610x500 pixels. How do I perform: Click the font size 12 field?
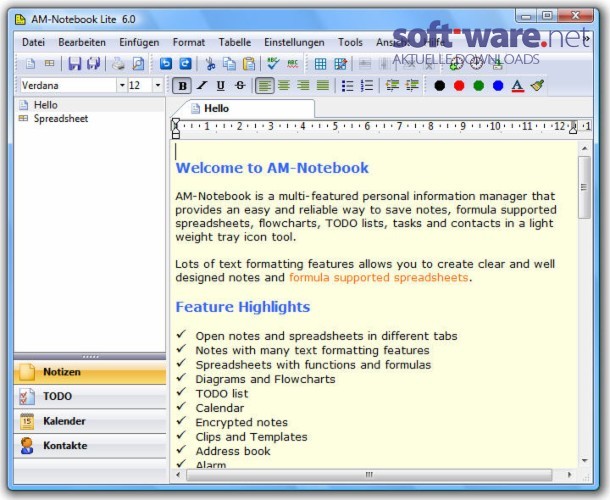click(x=140, y=85)
